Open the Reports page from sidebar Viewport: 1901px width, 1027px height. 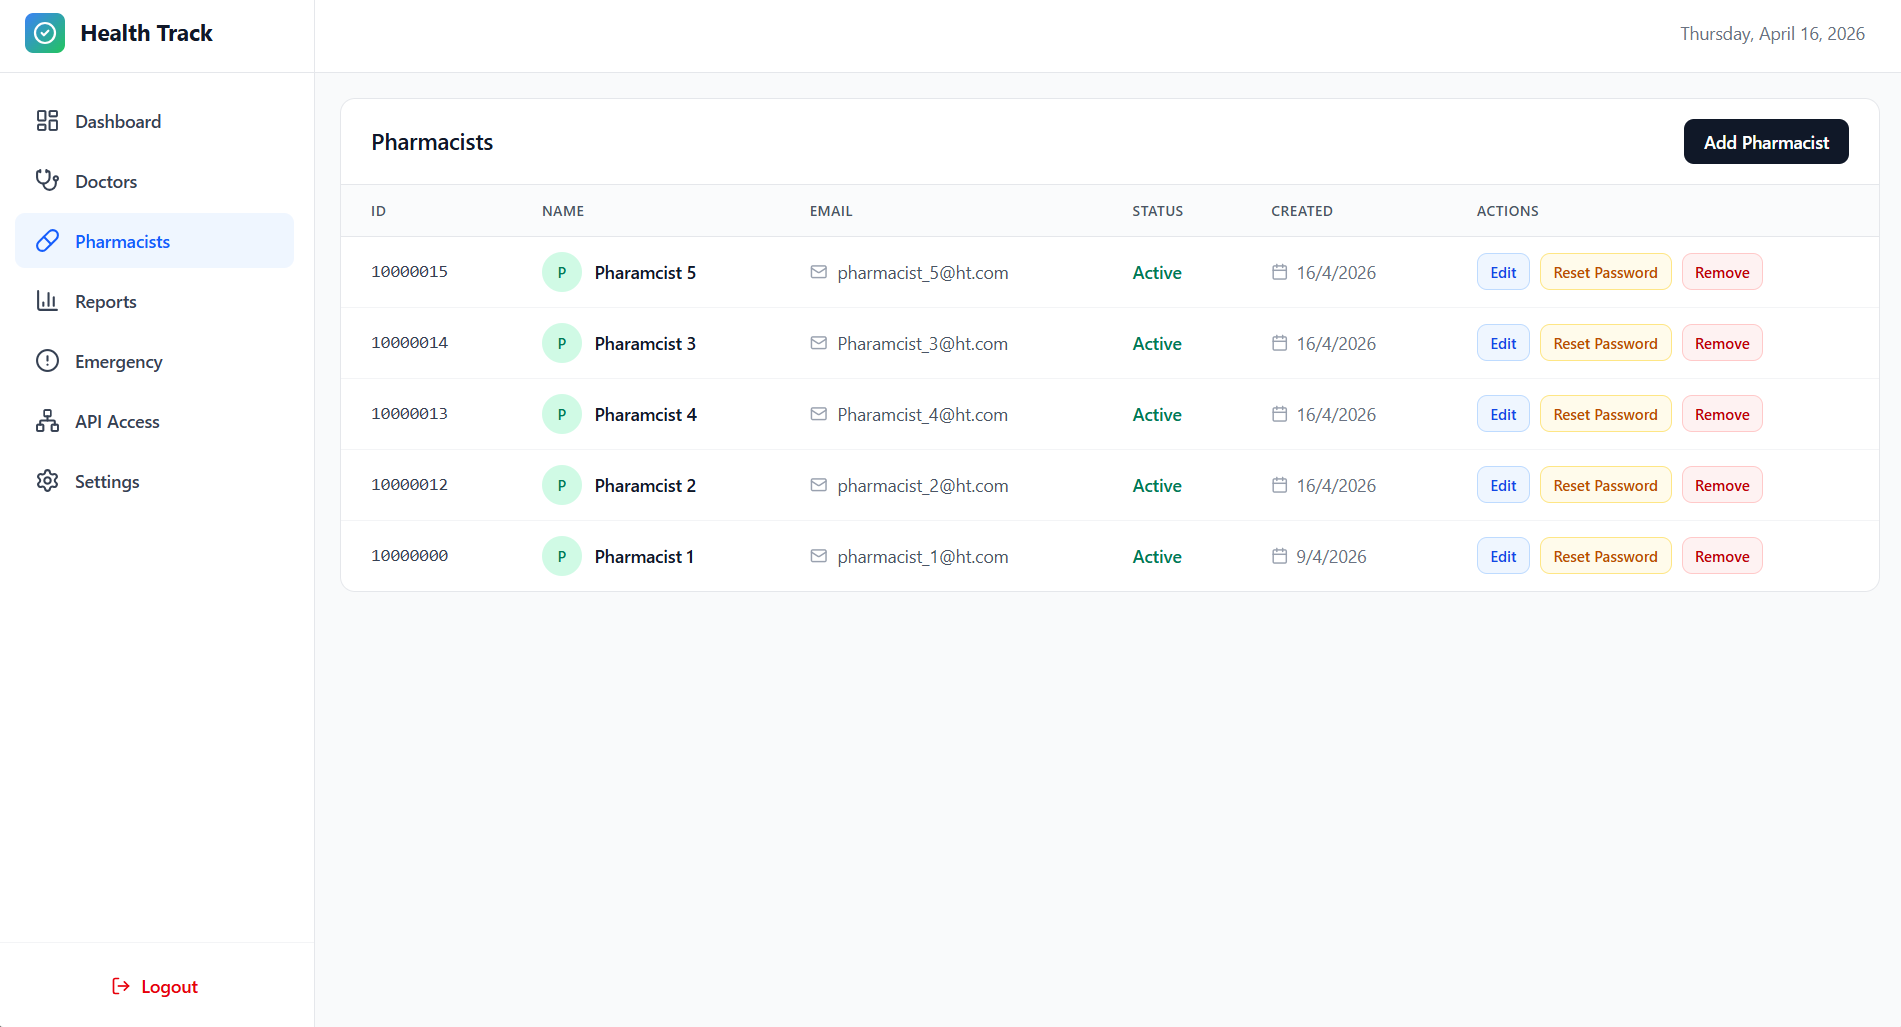tap(105, 301)
